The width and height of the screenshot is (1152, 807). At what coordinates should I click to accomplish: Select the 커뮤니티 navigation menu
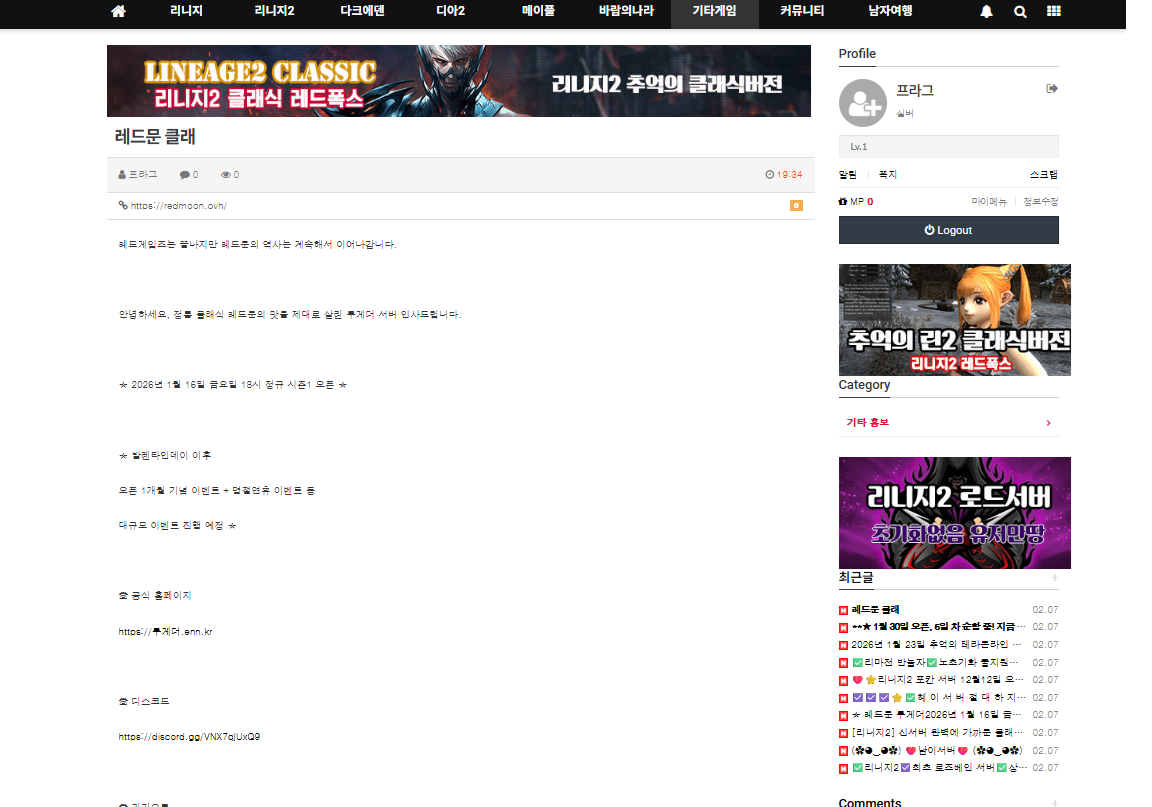802,12
